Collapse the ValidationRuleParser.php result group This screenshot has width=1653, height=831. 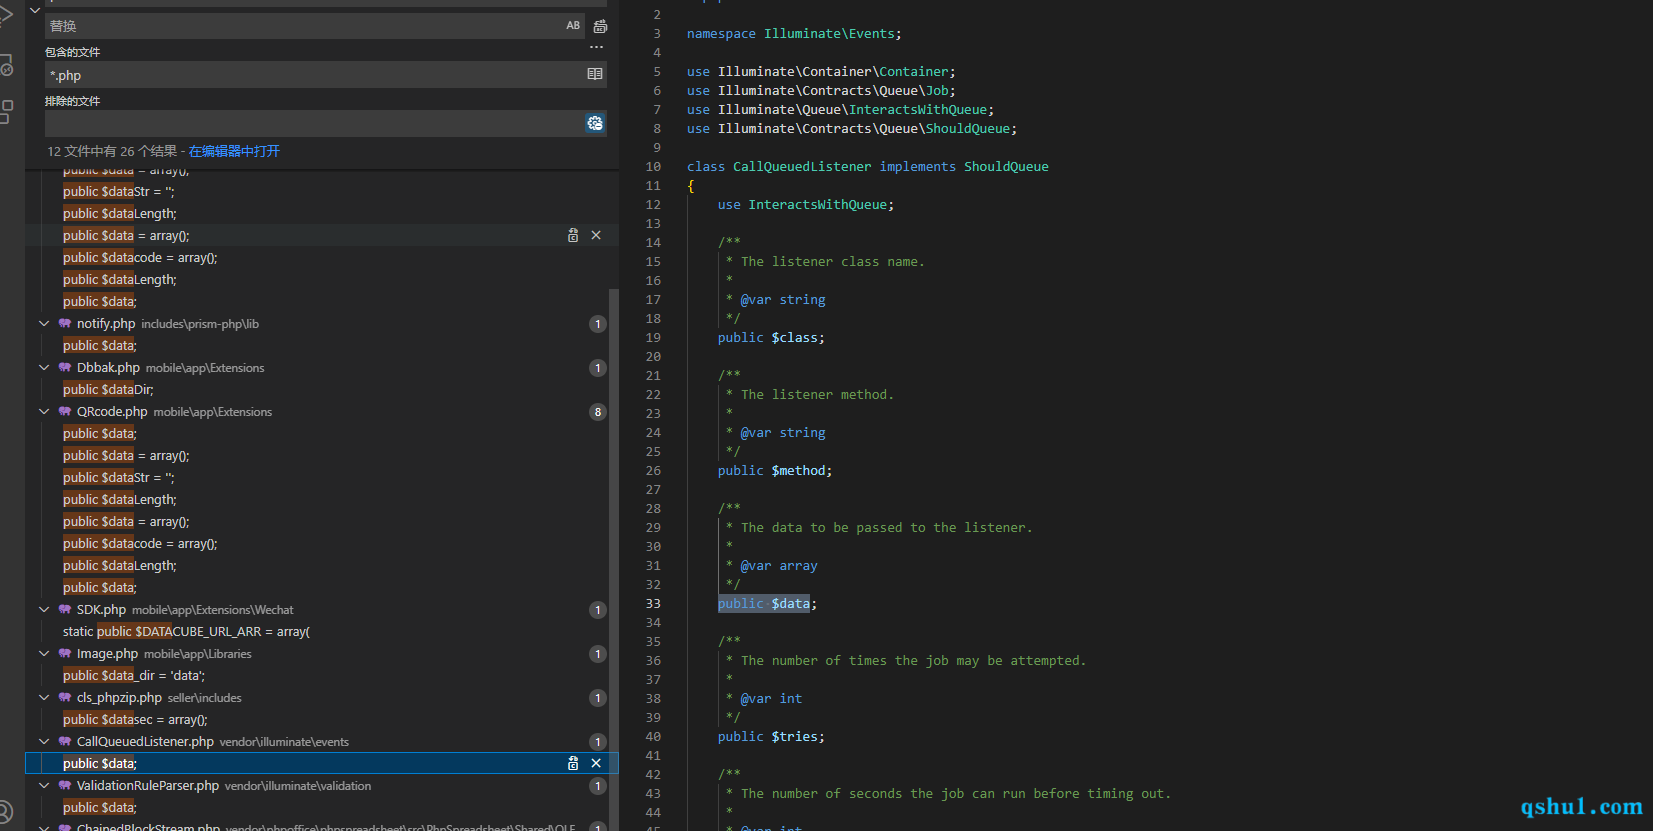[44, 786]
